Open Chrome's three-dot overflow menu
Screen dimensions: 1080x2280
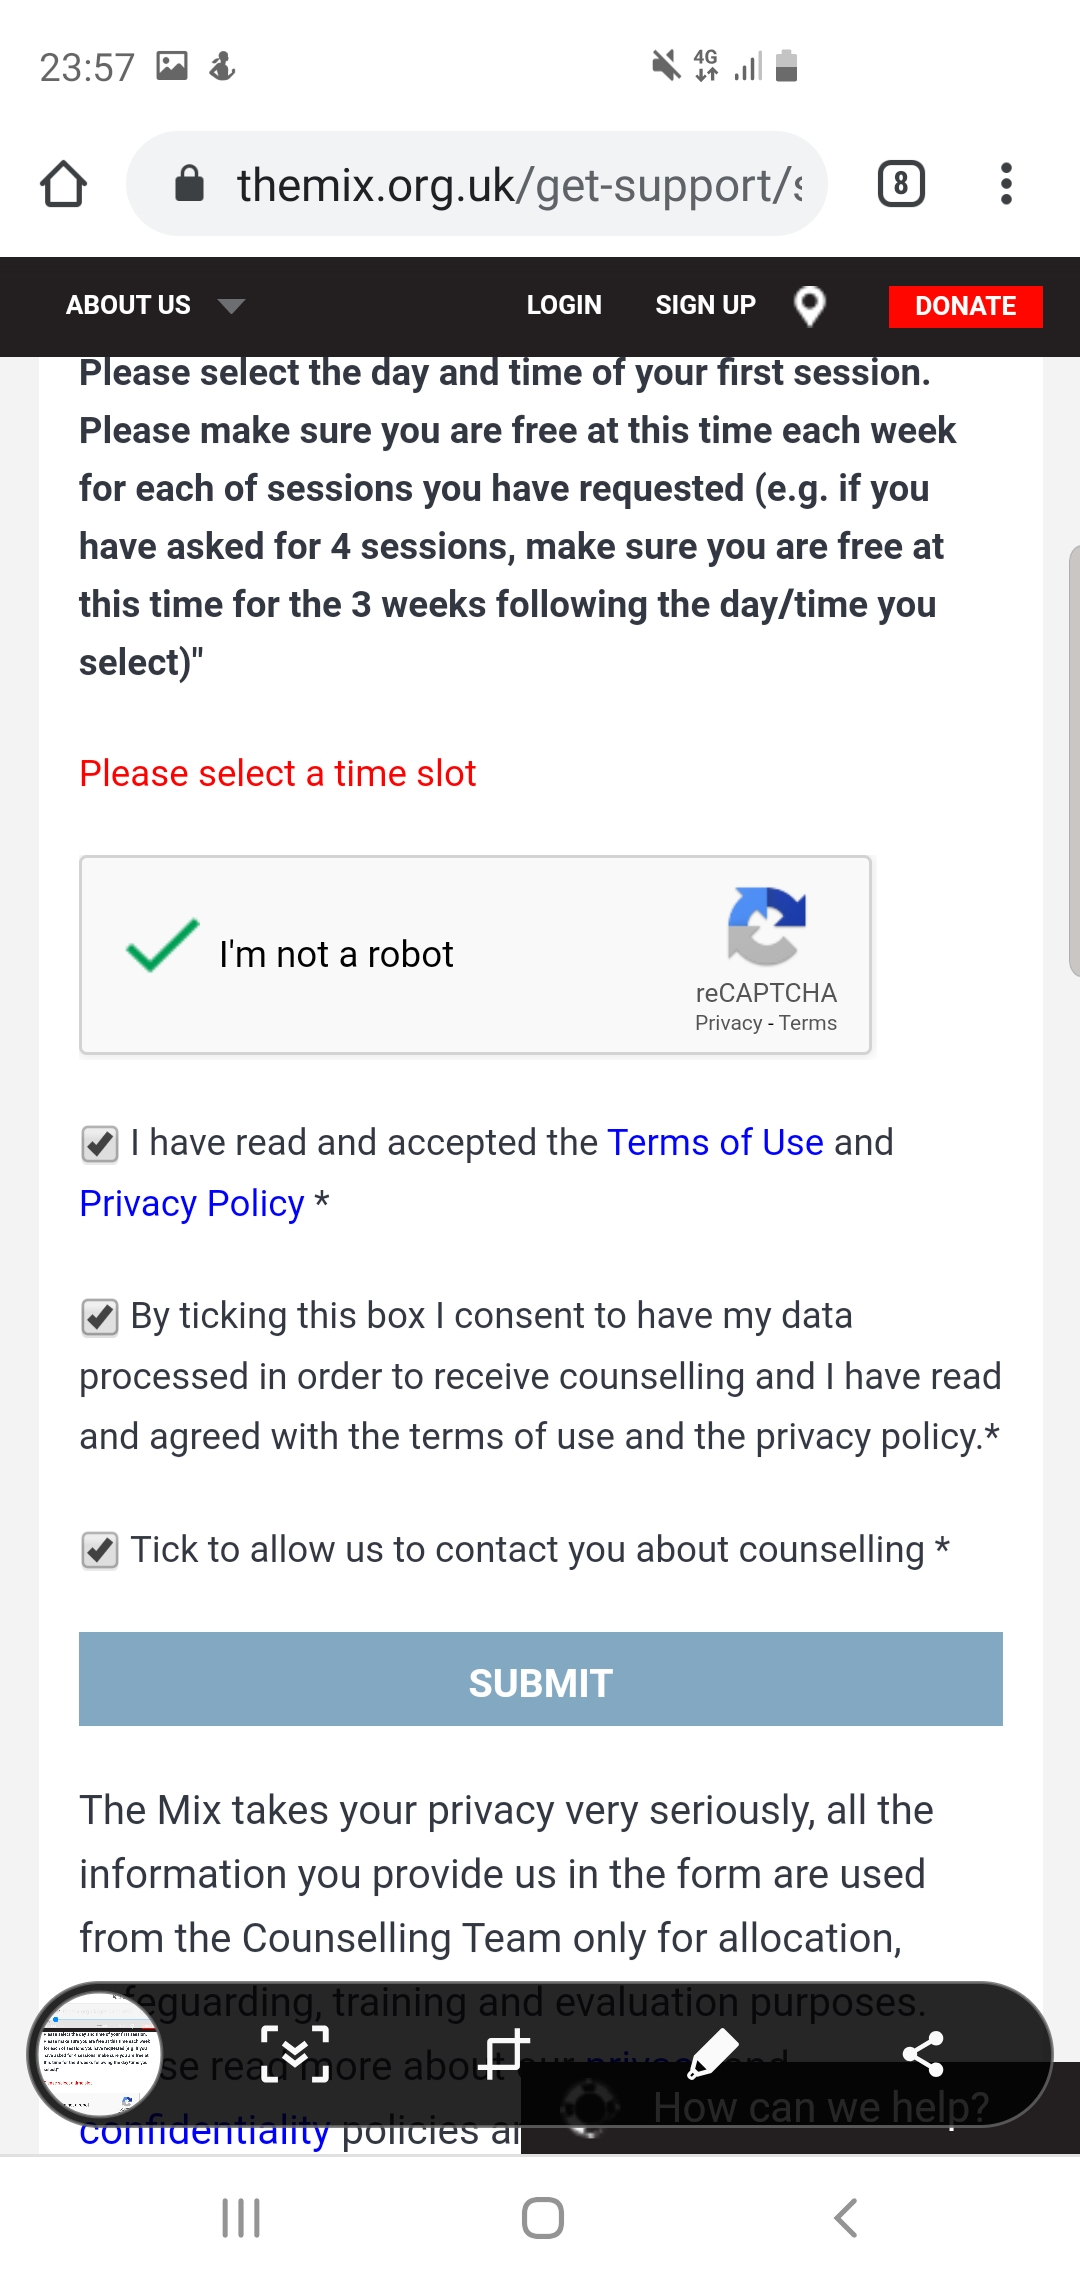[1006, 183]
